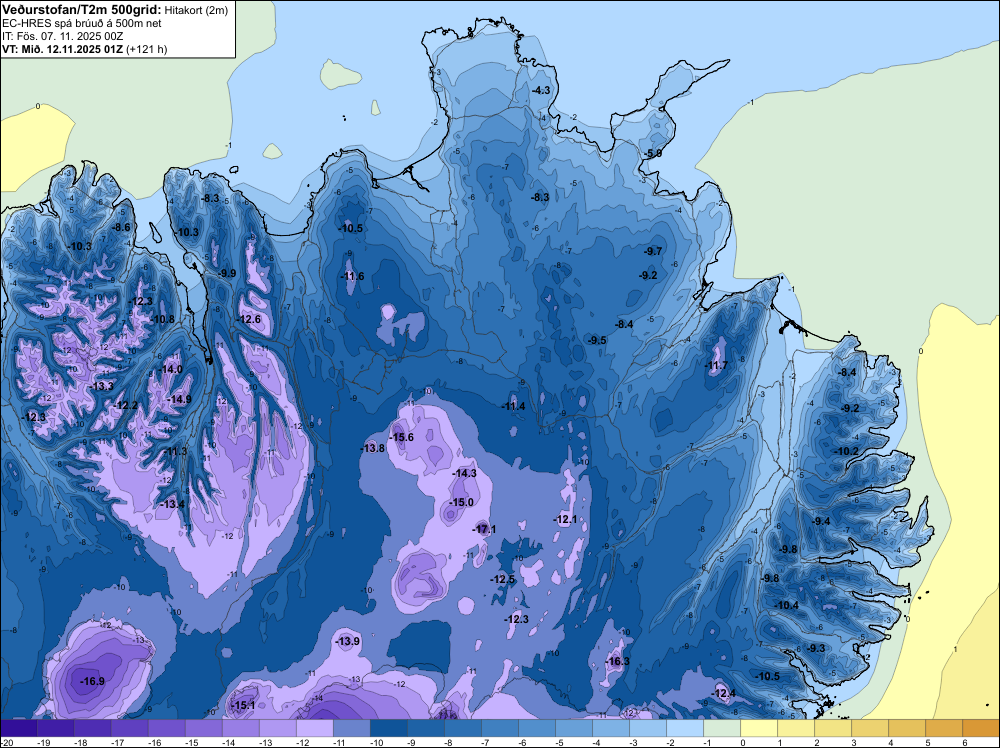This screenshot has height=748, width=1000.
Task: Click the legend swatch between -6 and -5
Action: click(x=537, y=728)
